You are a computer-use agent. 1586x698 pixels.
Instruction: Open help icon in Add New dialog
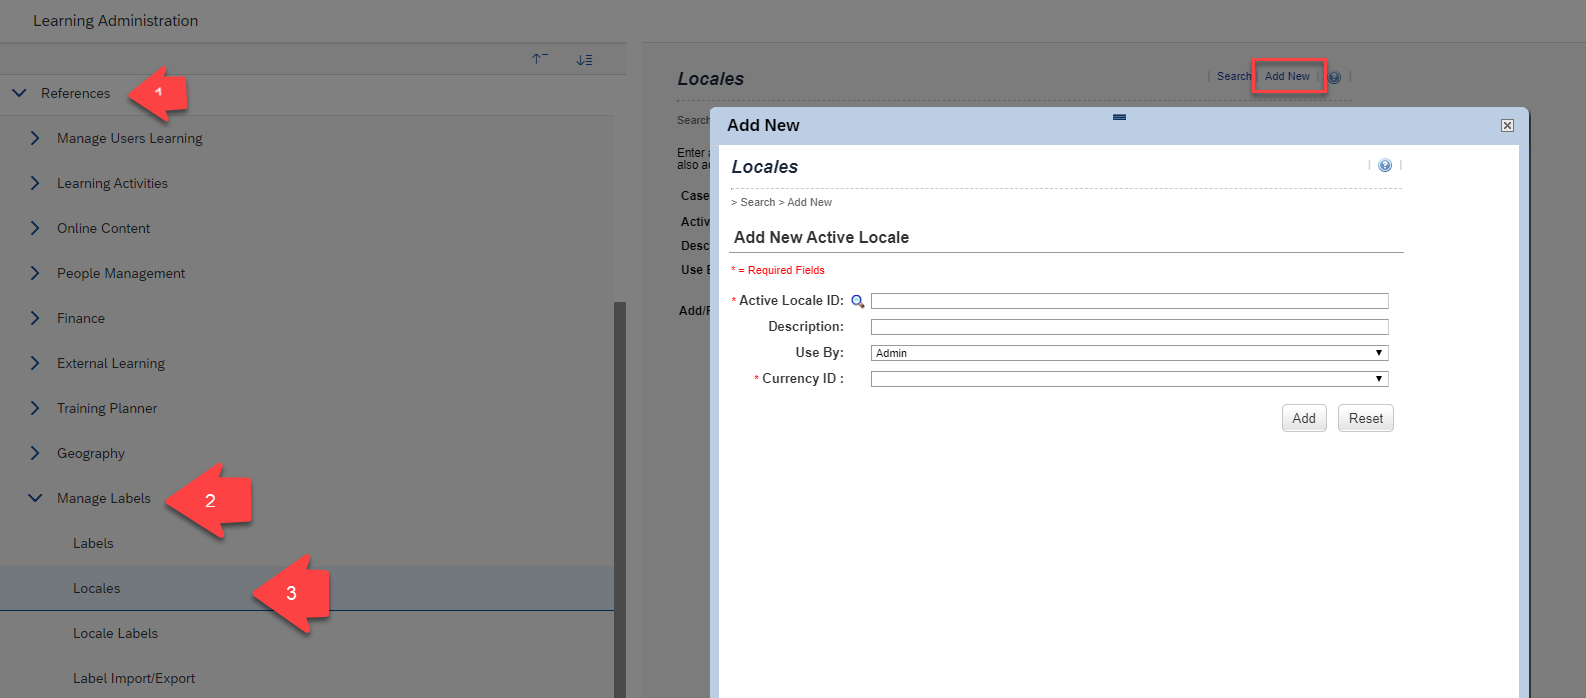coord(1385,166)
